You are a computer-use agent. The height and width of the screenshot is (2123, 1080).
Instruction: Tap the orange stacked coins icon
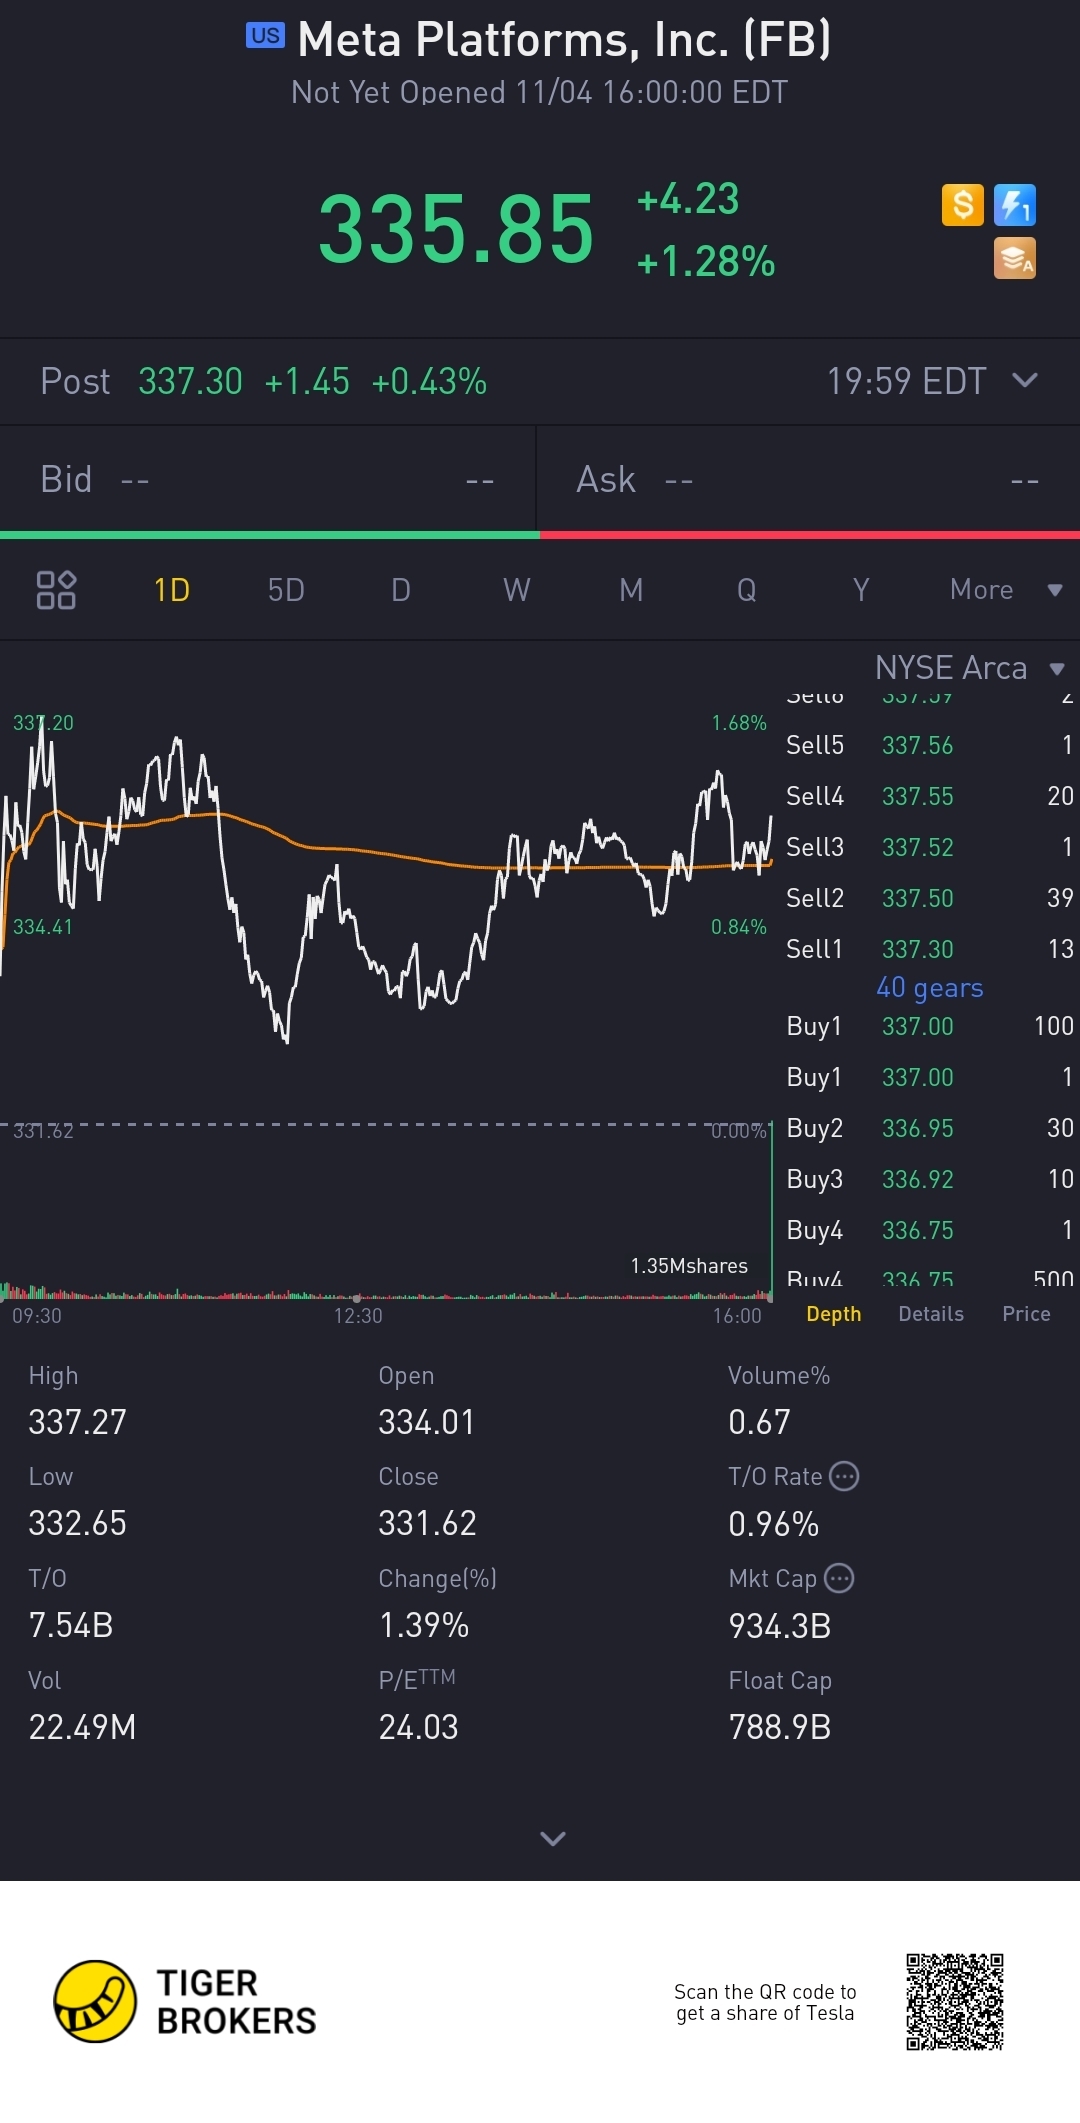[x=1015, y=258]
